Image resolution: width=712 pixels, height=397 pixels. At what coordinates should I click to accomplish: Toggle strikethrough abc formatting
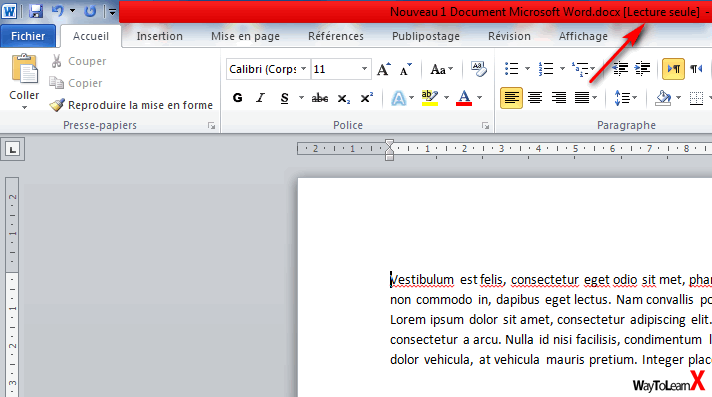[320, 98]
